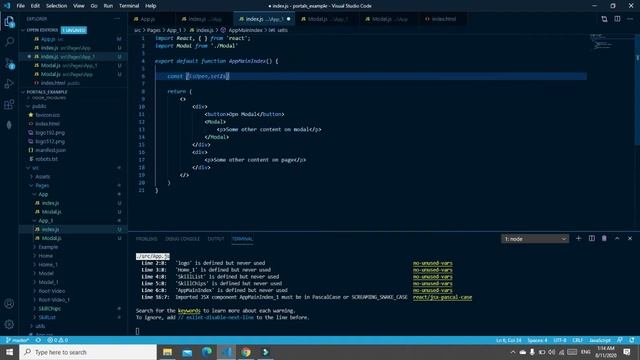
Task: Open editor more actions ellipsis
Action: click(x=630, y=19)
